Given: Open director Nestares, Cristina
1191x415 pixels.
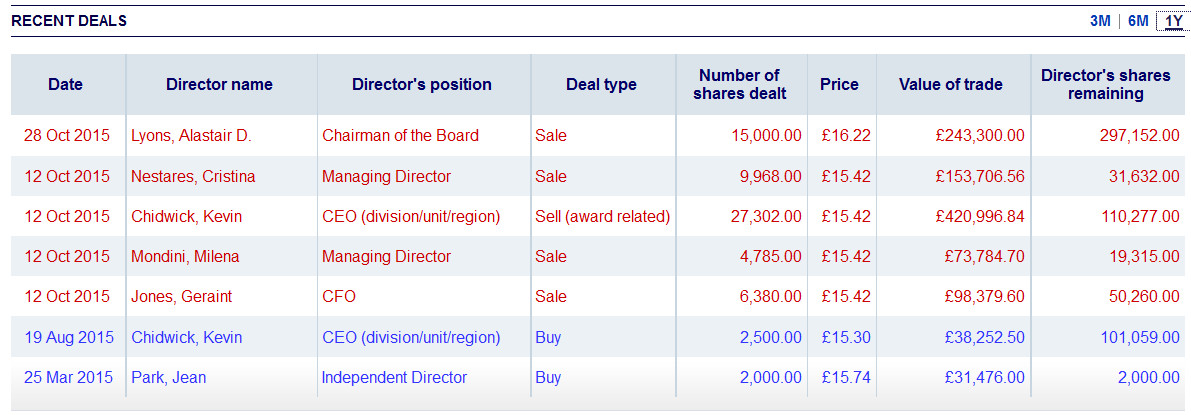Looking at the screenshot, I should (193, 177).
